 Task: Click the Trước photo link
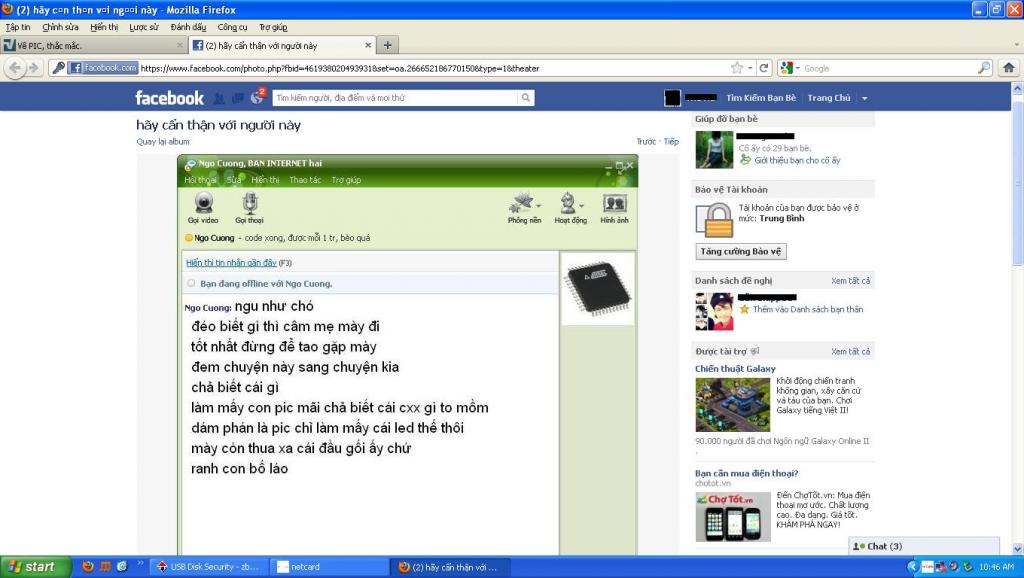(x=646, y=141)
